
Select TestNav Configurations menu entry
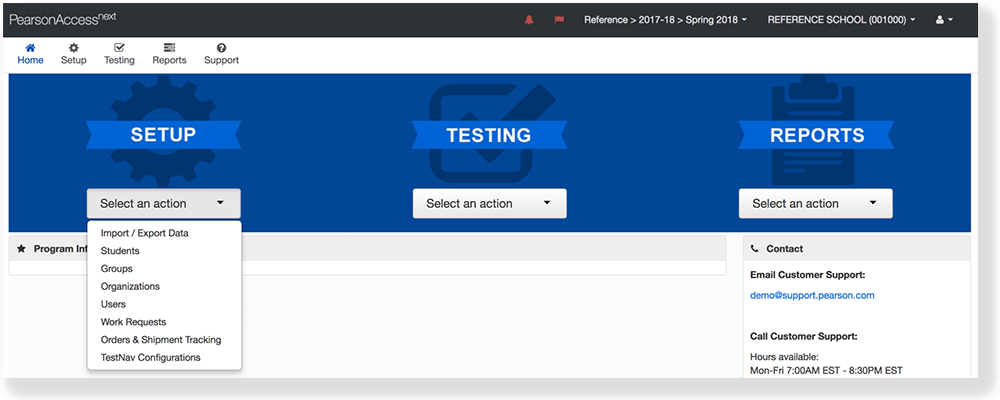[x=150, y=357]
